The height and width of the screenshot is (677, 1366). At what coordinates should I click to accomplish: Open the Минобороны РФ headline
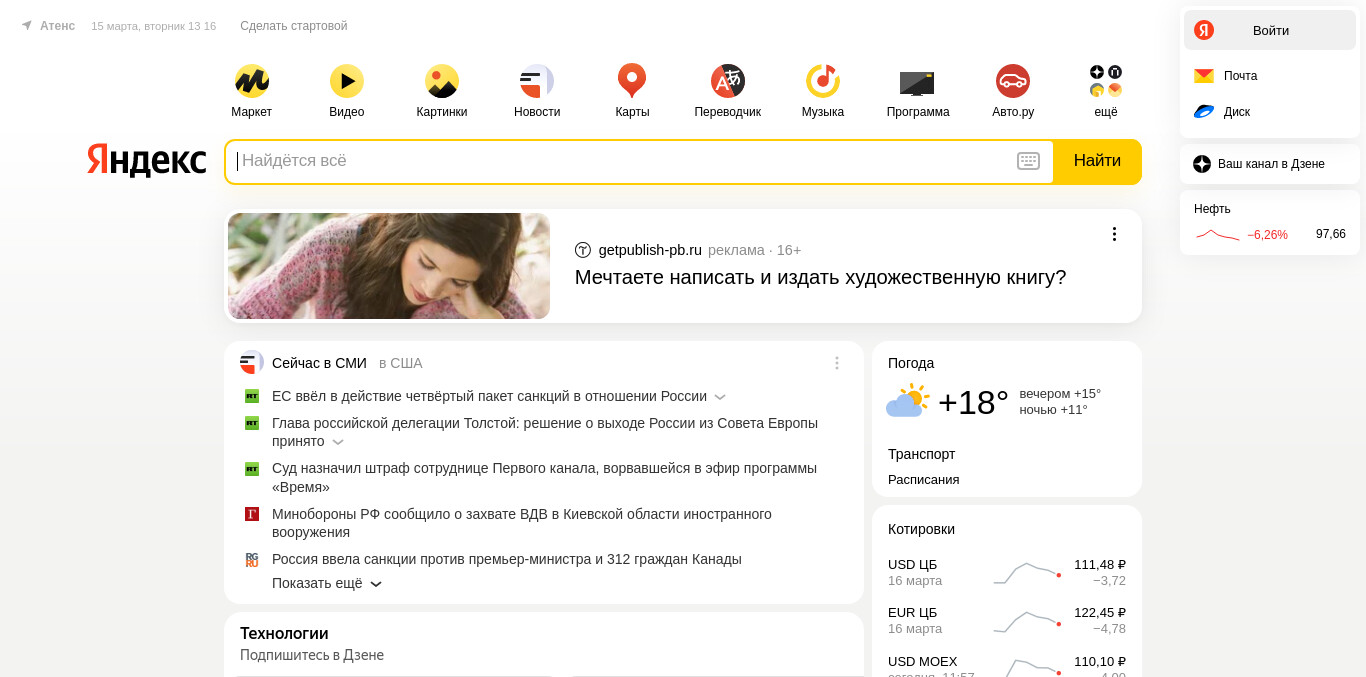tap(522, 523)
